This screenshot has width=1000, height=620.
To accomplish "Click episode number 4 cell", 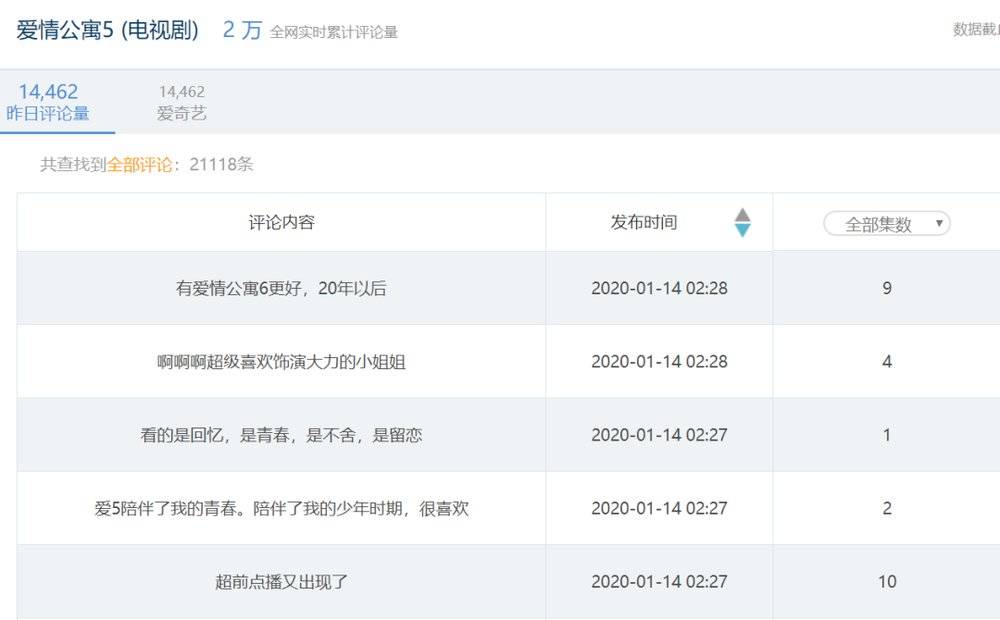I will coord(886,362).
